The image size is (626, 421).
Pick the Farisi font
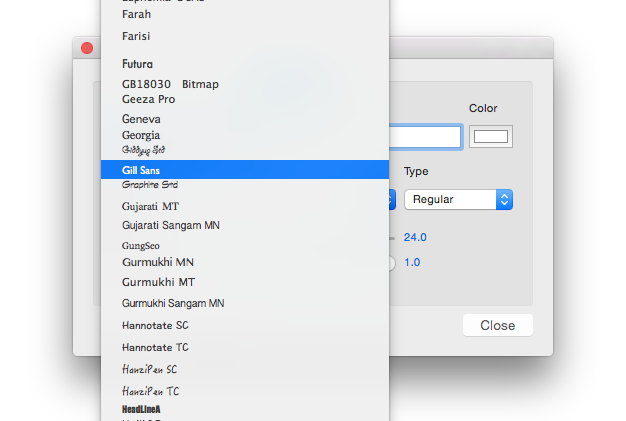pos(136,36)
